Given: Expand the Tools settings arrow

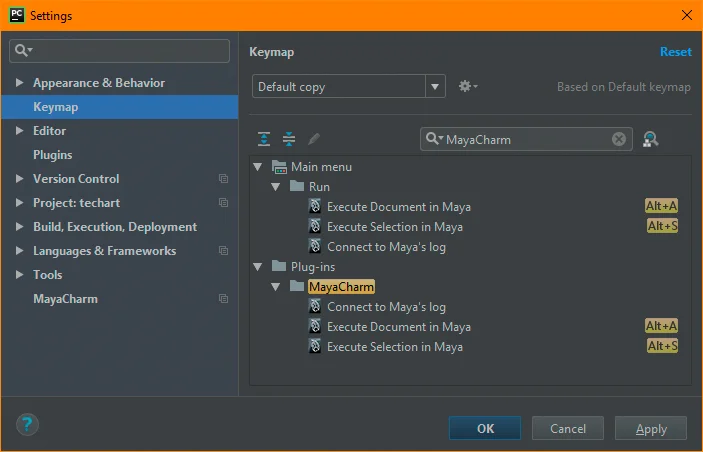Looking at the screenshot, I should click(x=19, y=274).
